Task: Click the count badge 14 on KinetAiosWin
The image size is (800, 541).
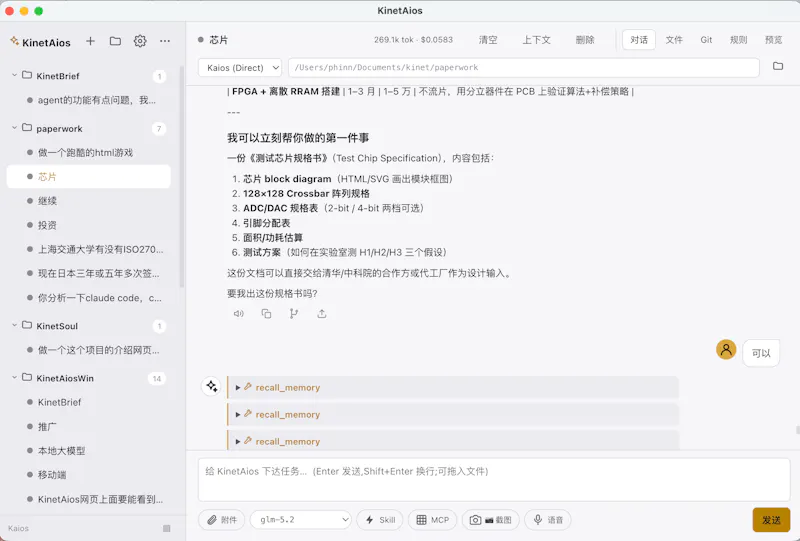Action: coord(157,378)
